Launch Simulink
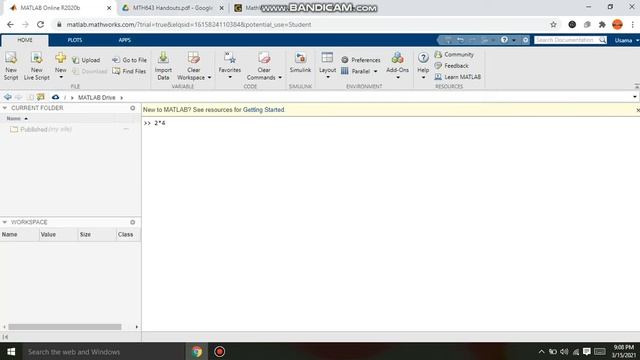 [300, 62]
